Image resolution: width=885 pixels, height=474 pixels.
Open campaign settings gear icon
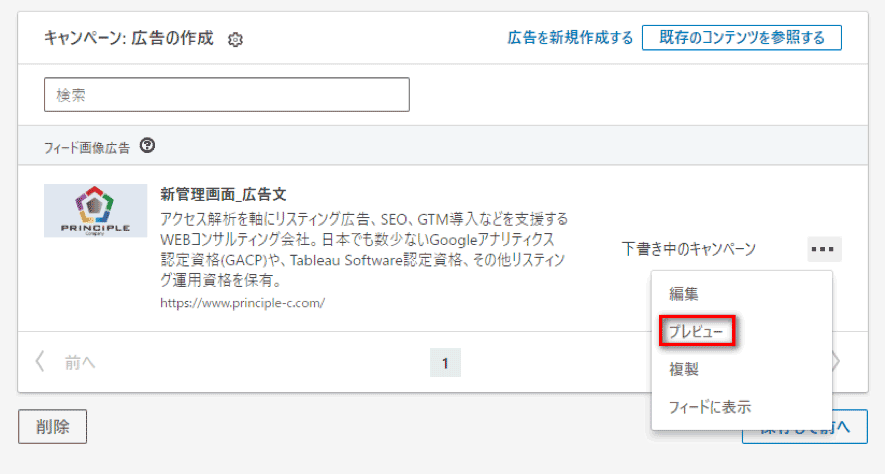(x=236, y=39)
